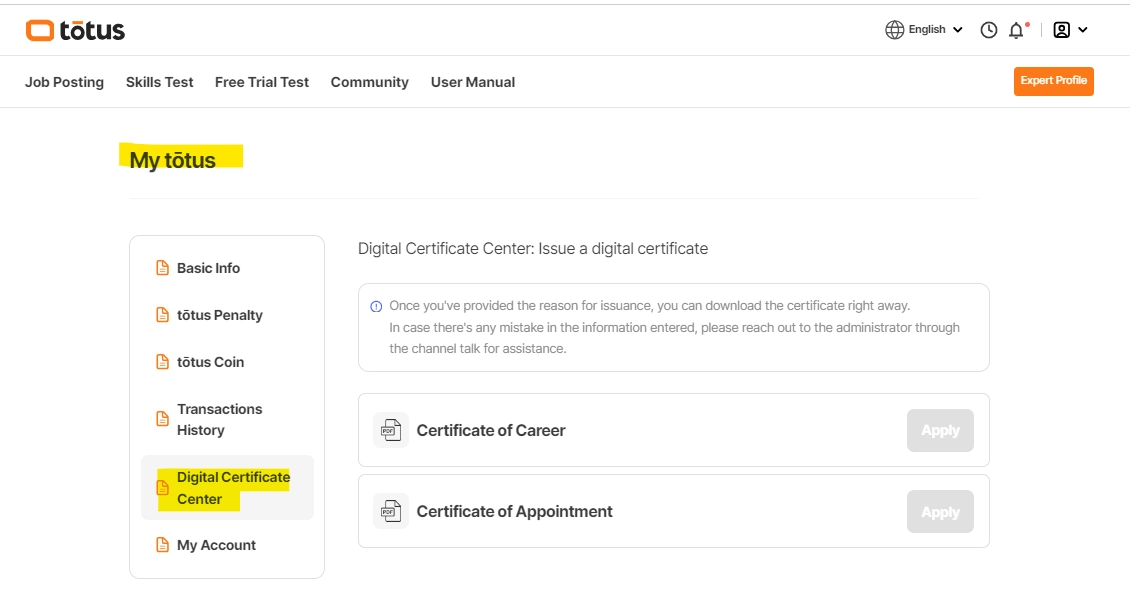Click the Certificate of Career PDF icon
1130x613 pixels.
tap(391, 430)
